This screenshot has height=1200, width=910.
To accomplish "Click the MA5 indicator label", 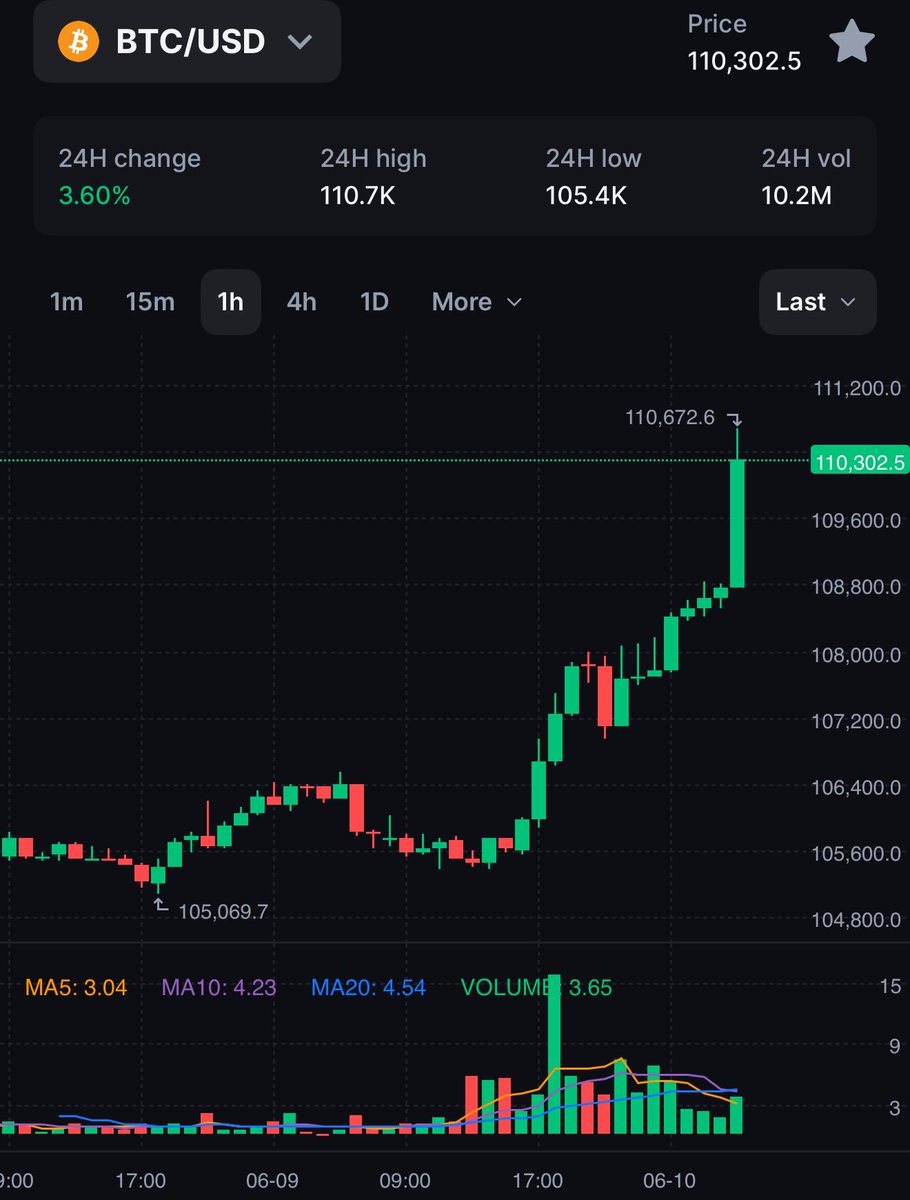I will 75,987.
